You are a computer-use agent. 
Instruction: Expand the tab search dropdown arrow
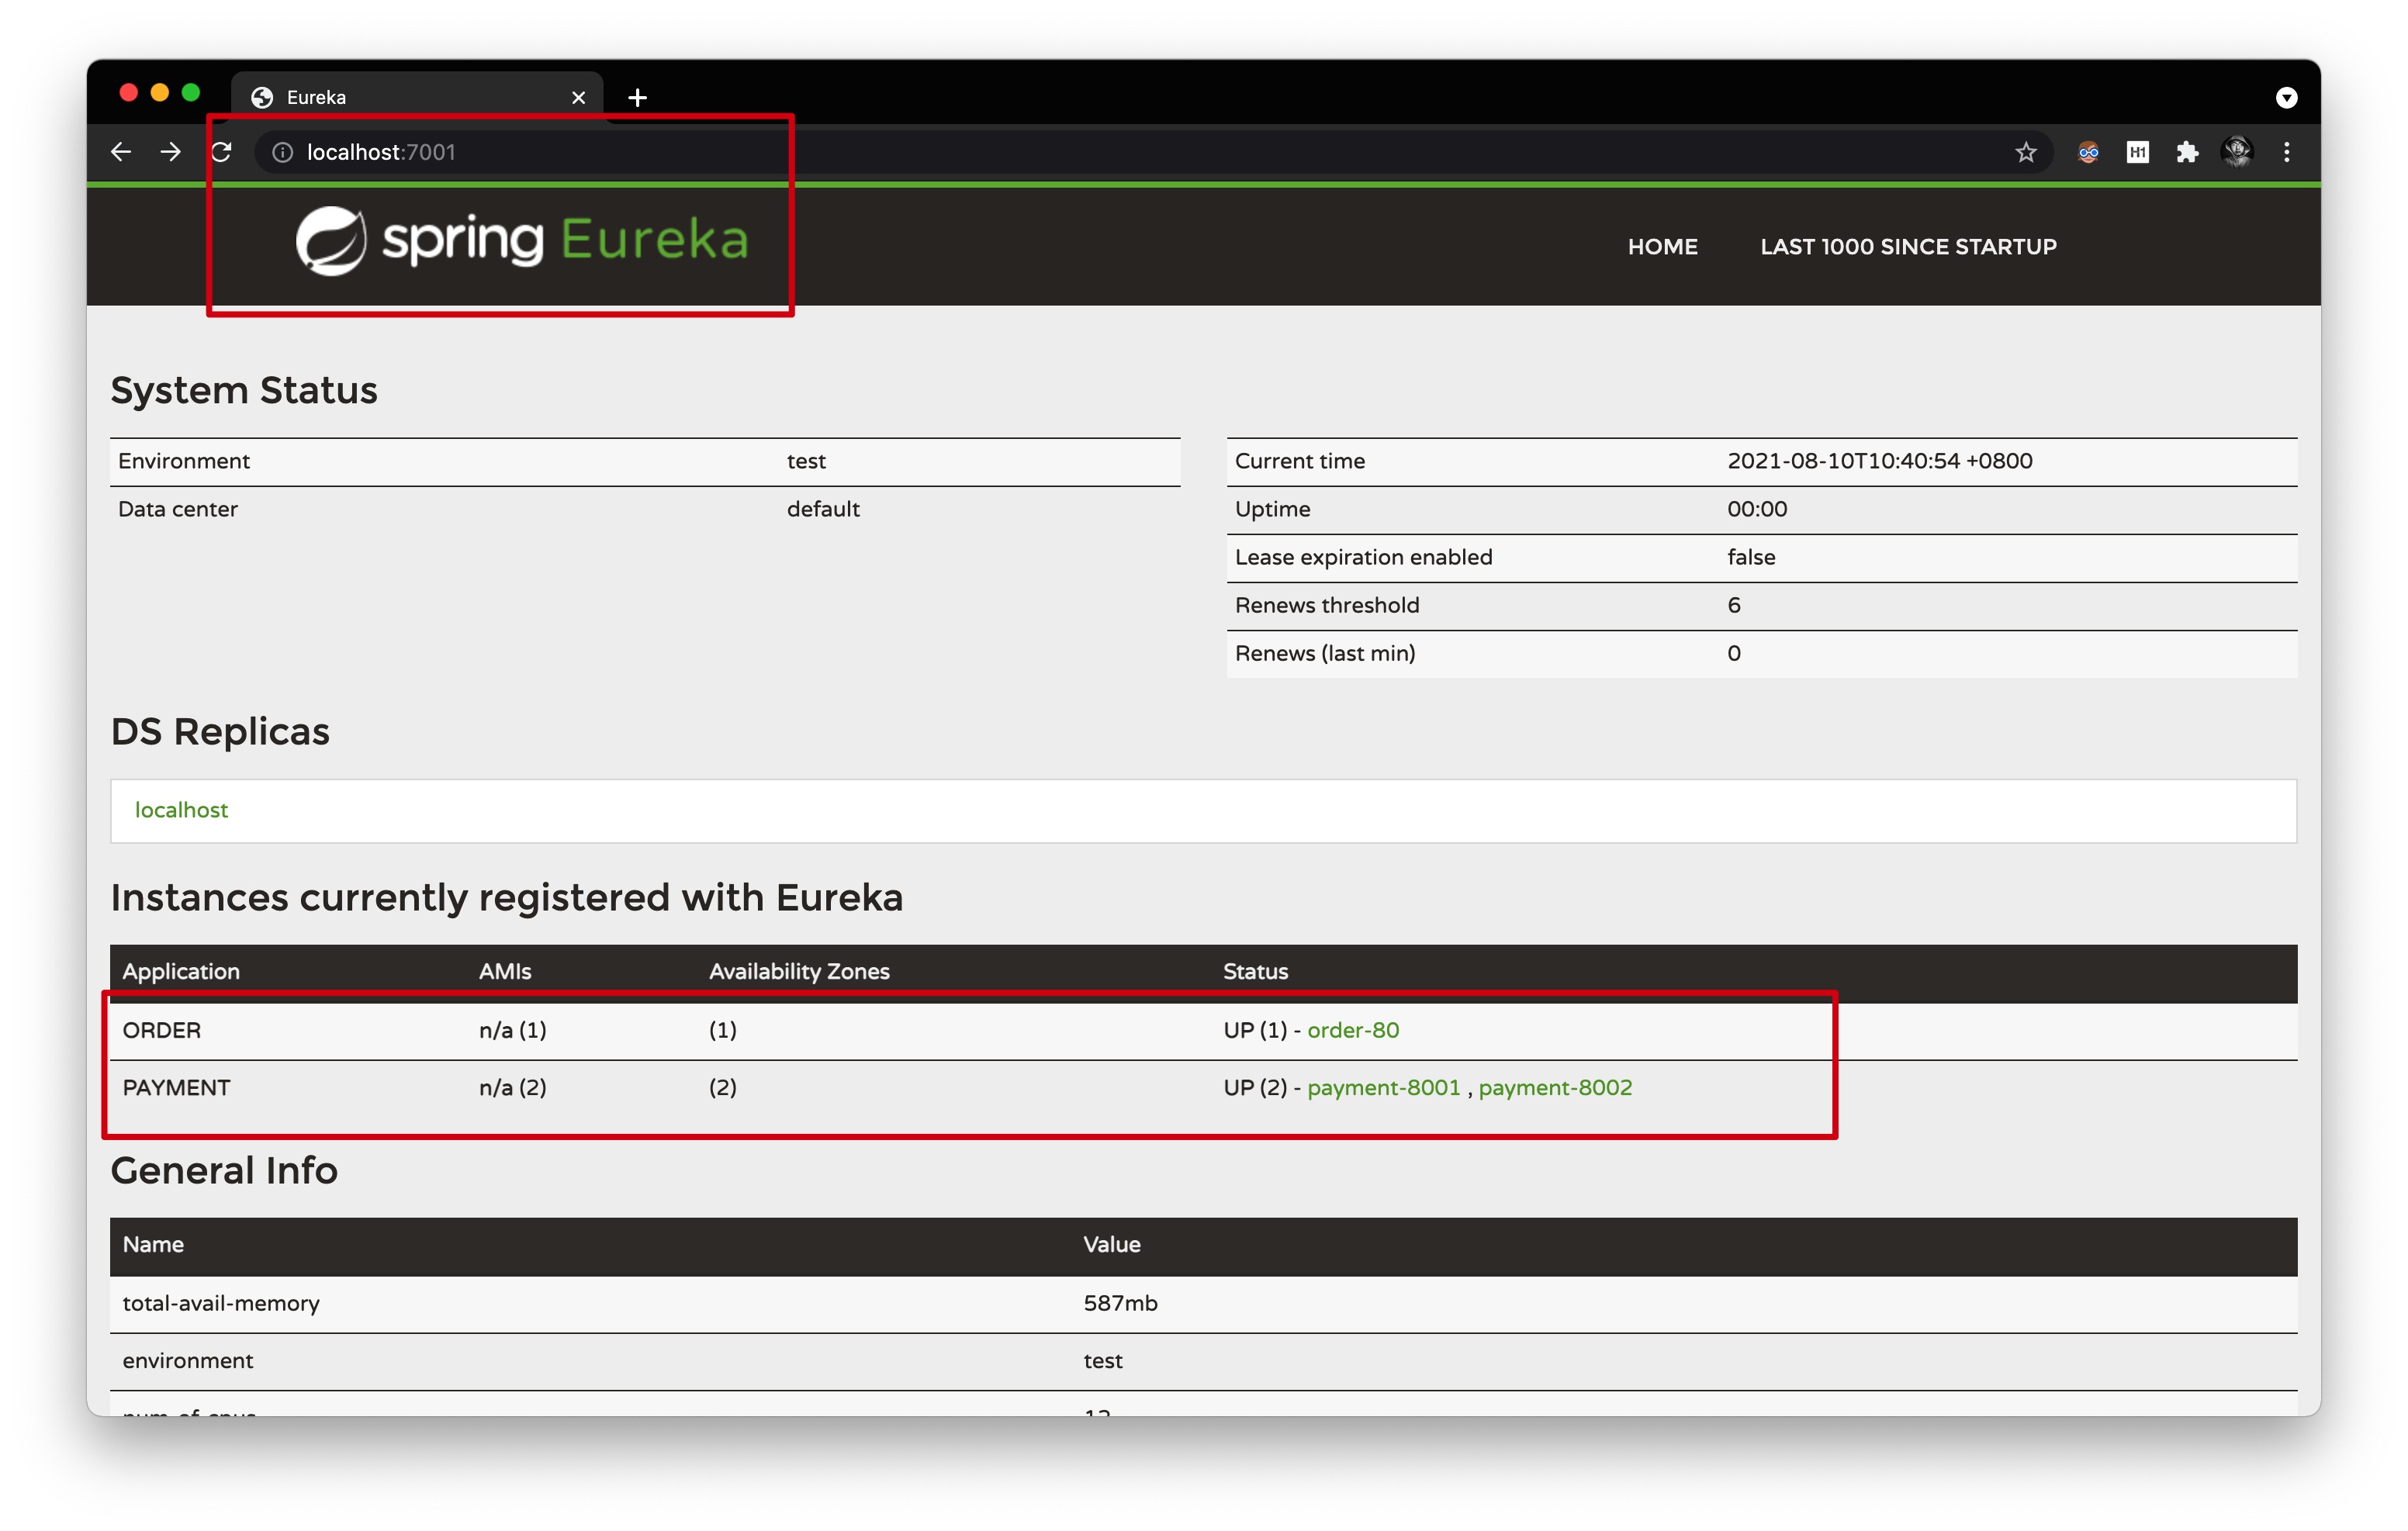point(2286,97)
